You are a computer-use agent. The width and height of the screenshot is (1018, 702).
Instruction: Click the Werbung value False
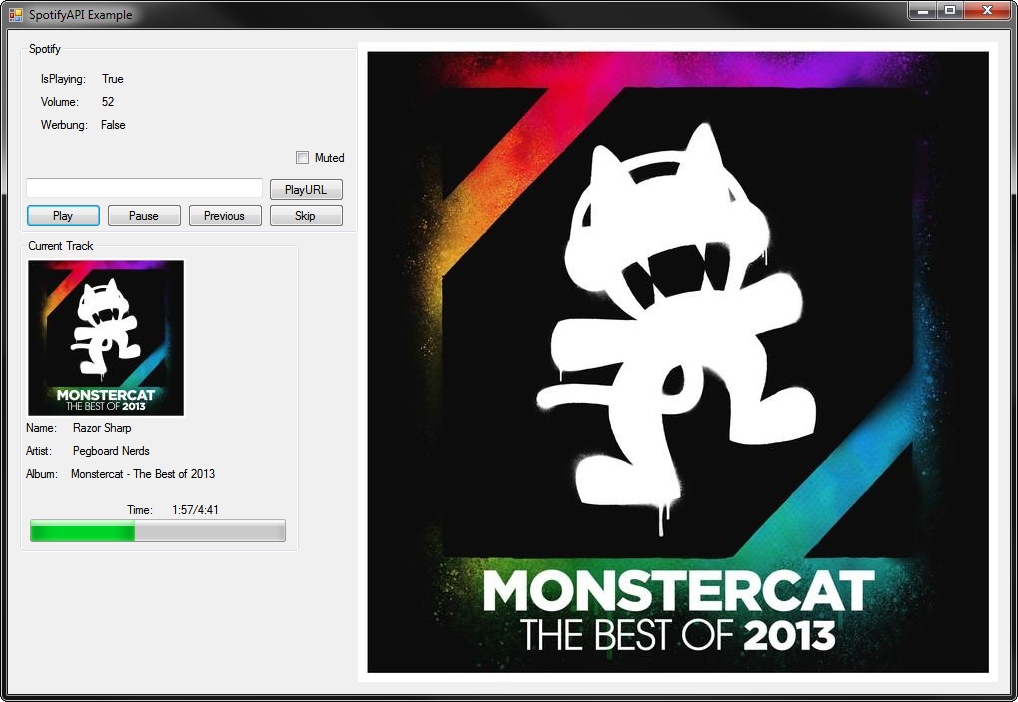[113, 125]
